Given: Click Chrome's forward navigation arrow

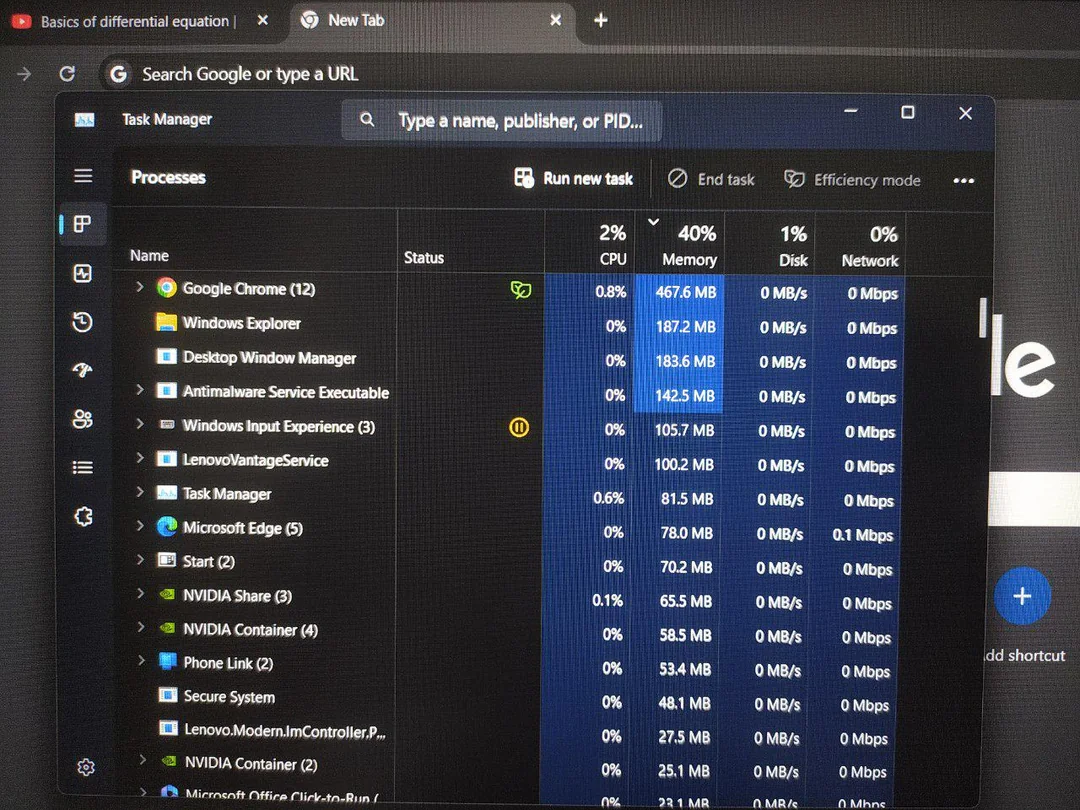Looking at the screenshot, I should point(24,73).
